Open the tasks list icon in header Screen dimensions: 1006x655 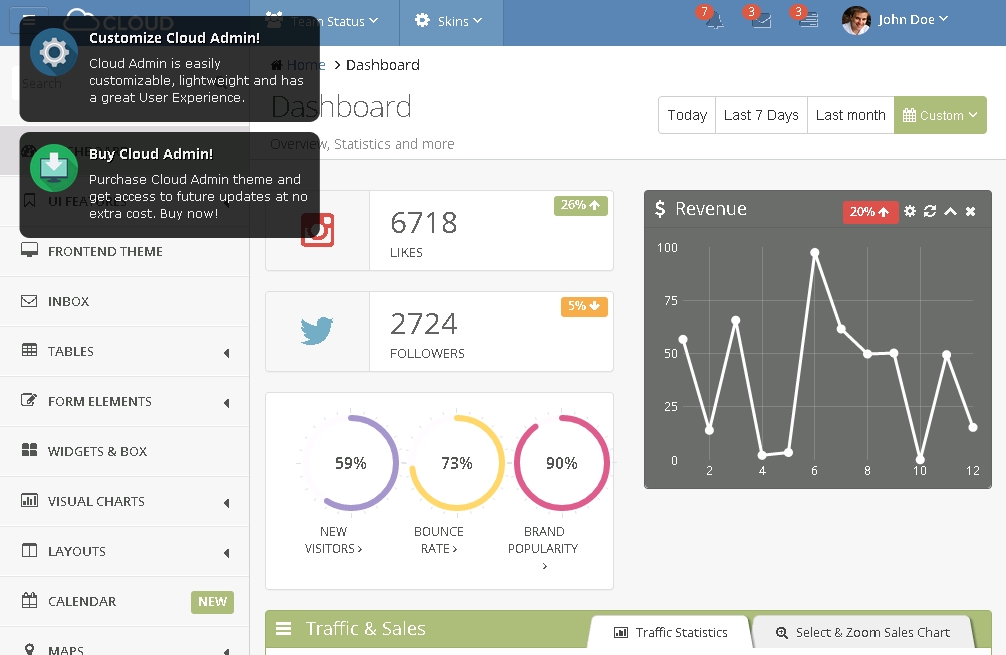(808, 20)
